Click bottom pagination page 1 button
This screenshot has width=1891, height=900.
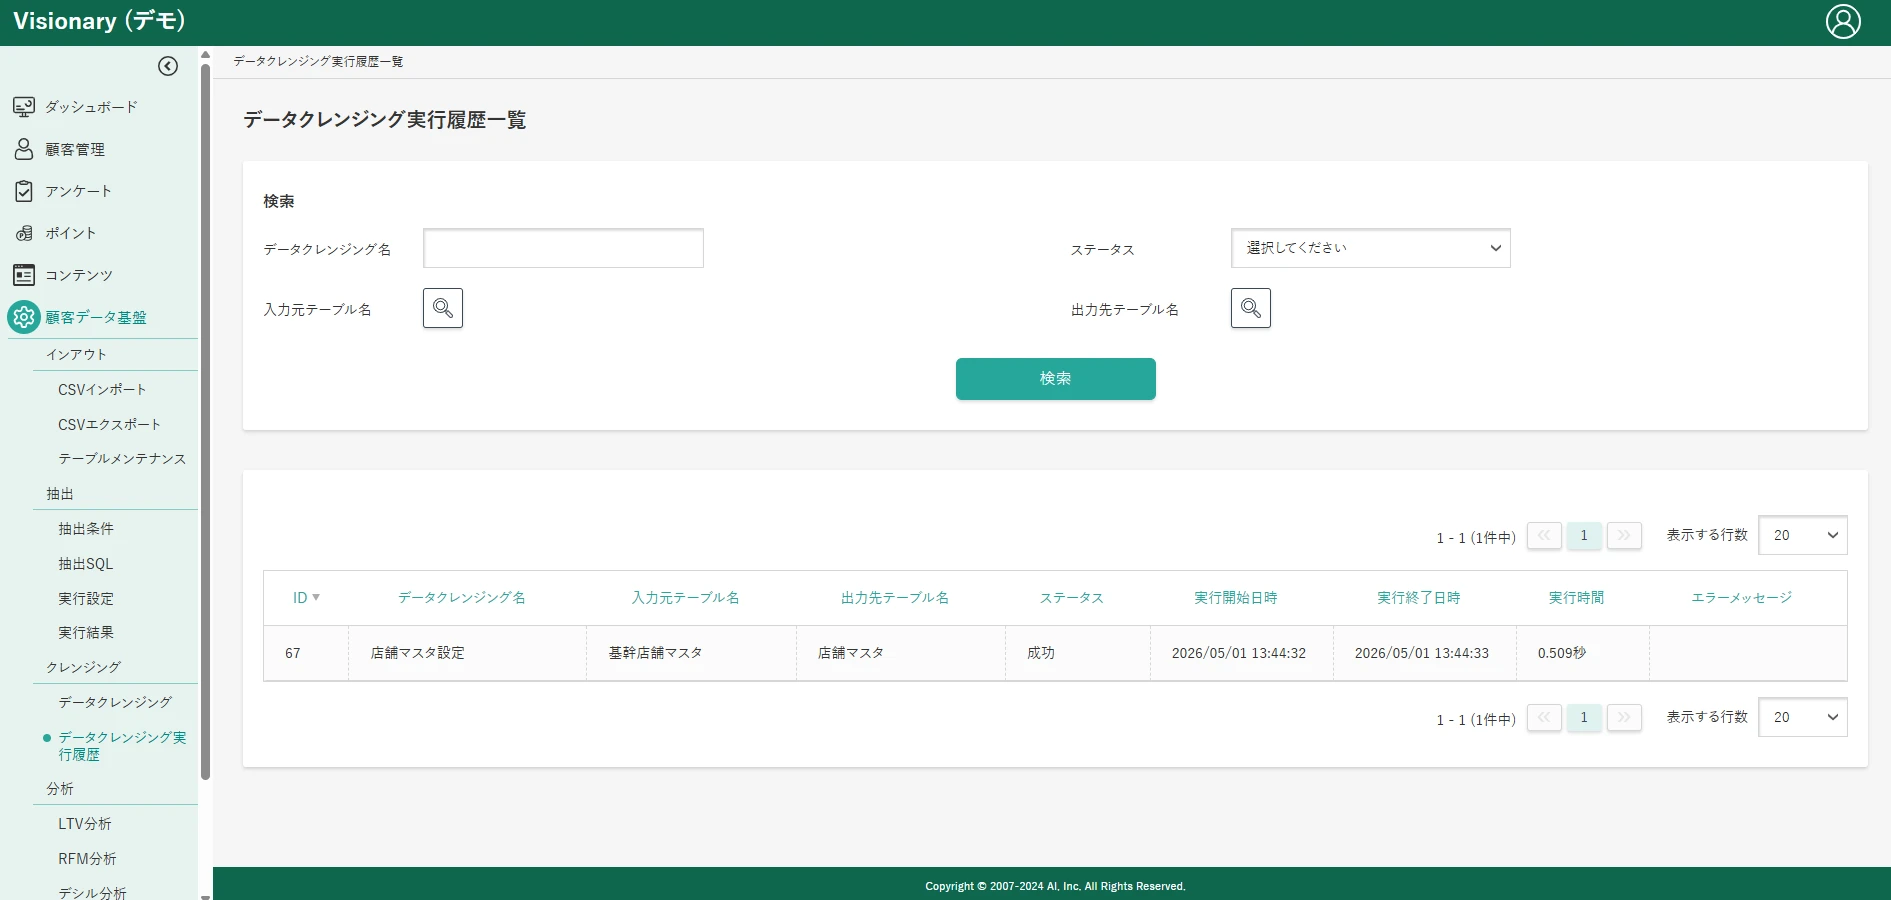tap(1584, 718)
